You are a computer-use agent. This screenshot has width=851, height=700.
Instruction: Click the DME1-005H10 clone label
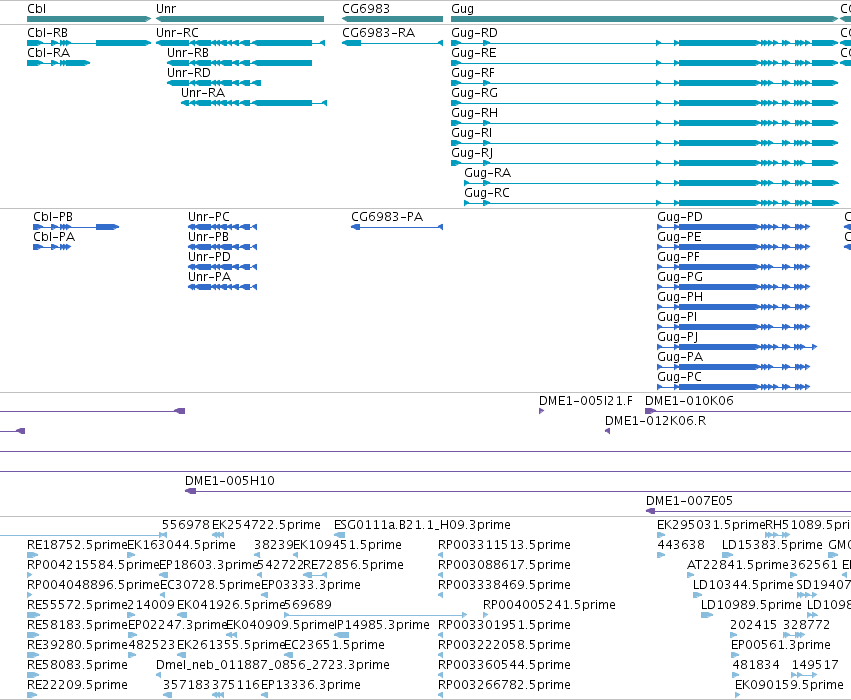tap(230, 481)
